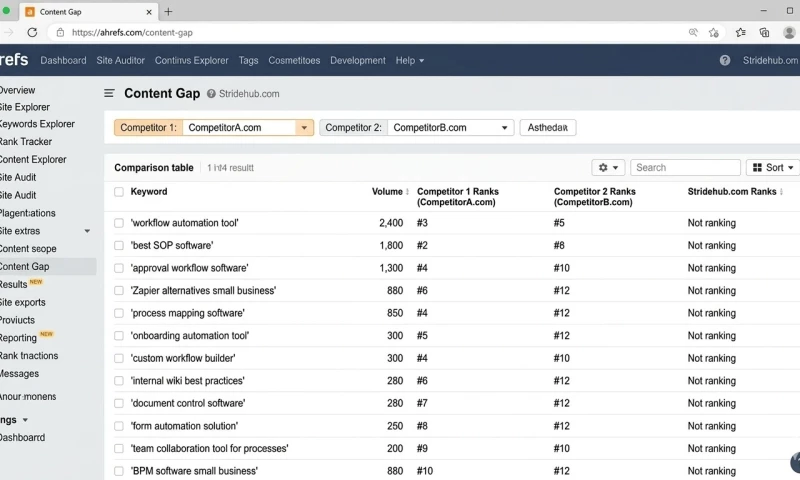Check the 'custom workflow builder' row
800x480 pixels.
click(119, 358)
